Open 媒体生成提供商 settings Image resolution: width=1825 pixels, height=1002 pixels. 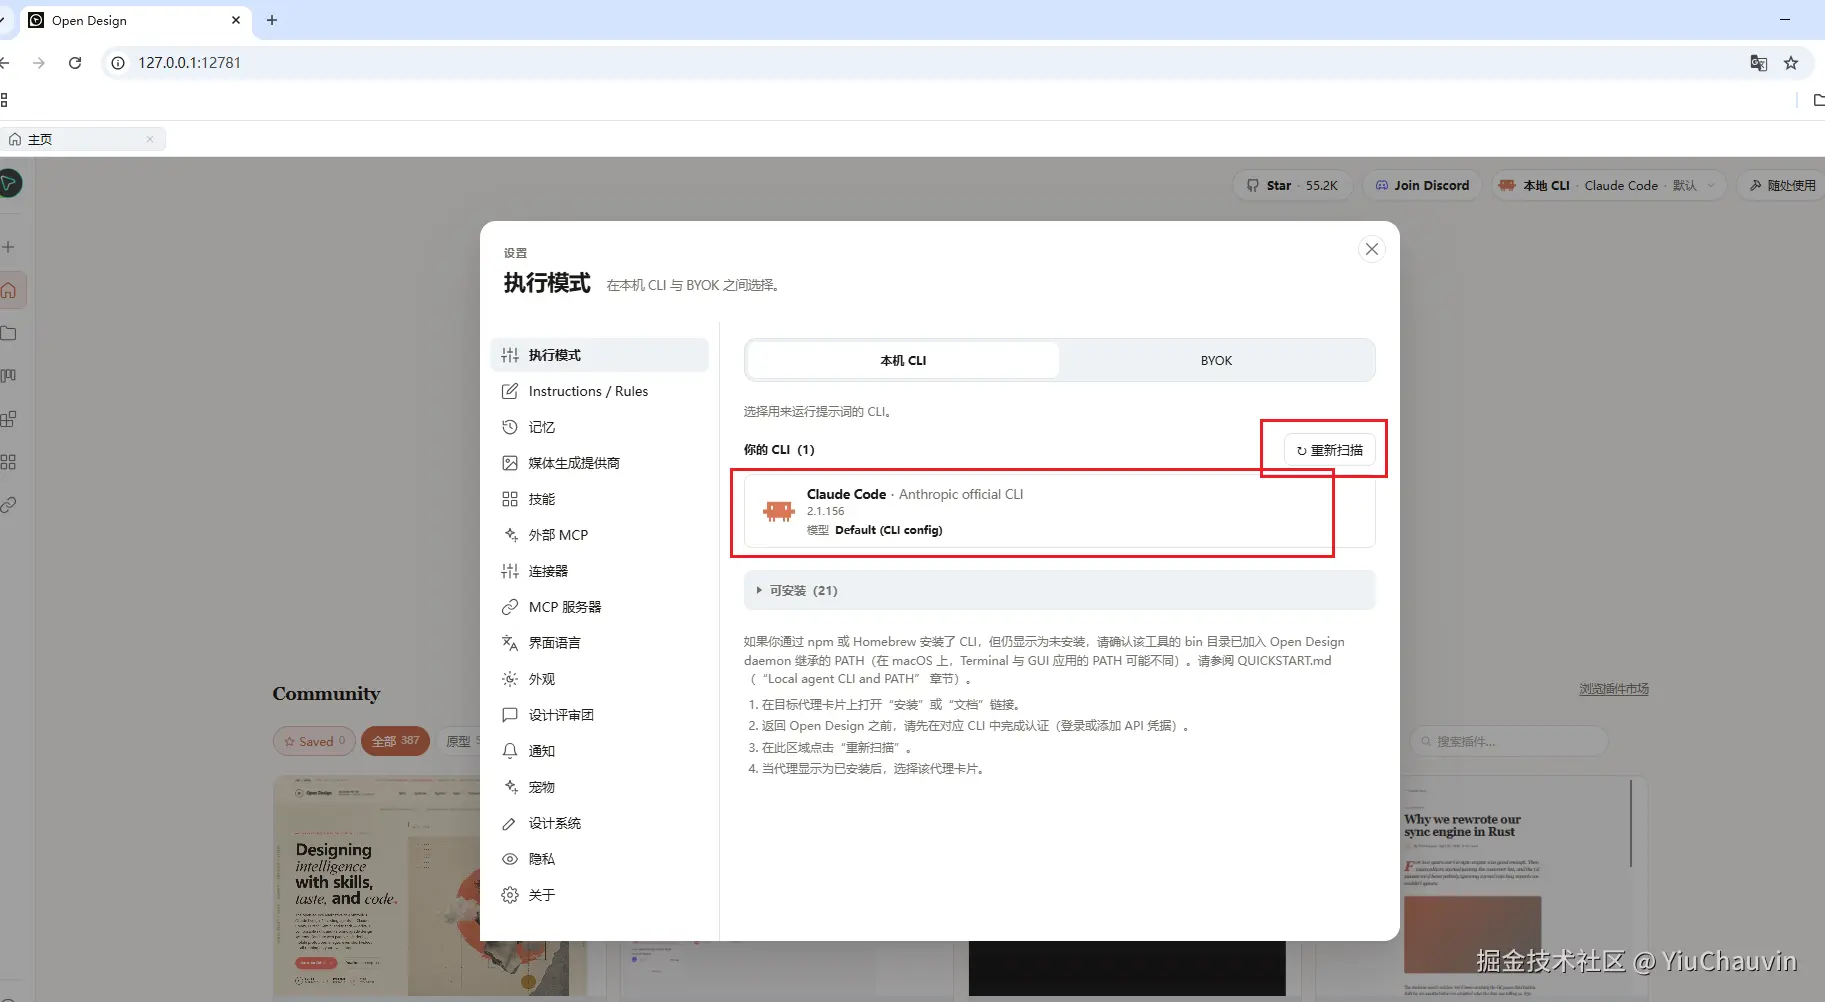click(599, 463)
